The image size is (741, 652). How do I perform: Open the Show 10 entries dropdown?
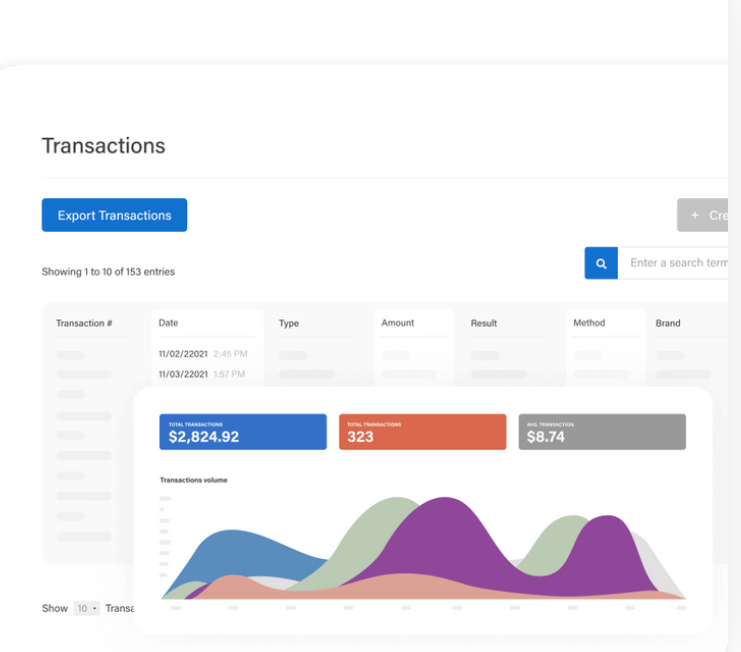pos(87,608)
